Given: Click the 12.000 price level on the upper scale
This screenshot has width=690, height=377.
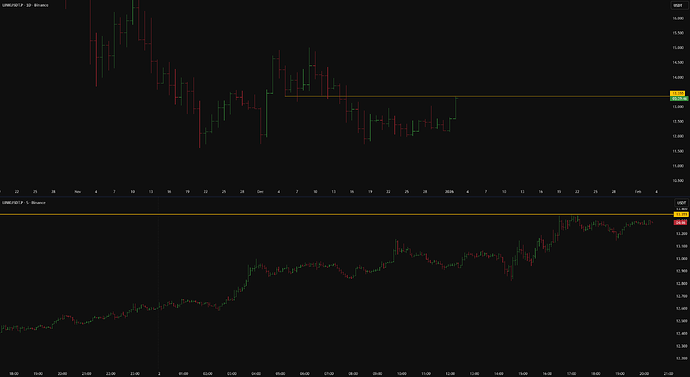Looking at the screenshot, I should (x=677, y=136).
